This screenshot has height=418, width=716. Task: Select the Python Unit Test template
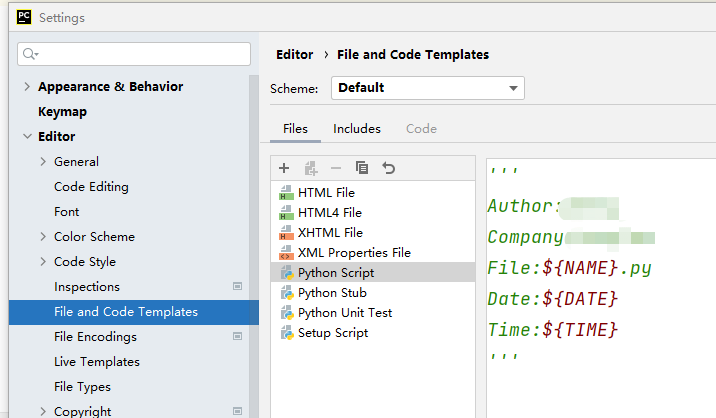tap(344, 313)
